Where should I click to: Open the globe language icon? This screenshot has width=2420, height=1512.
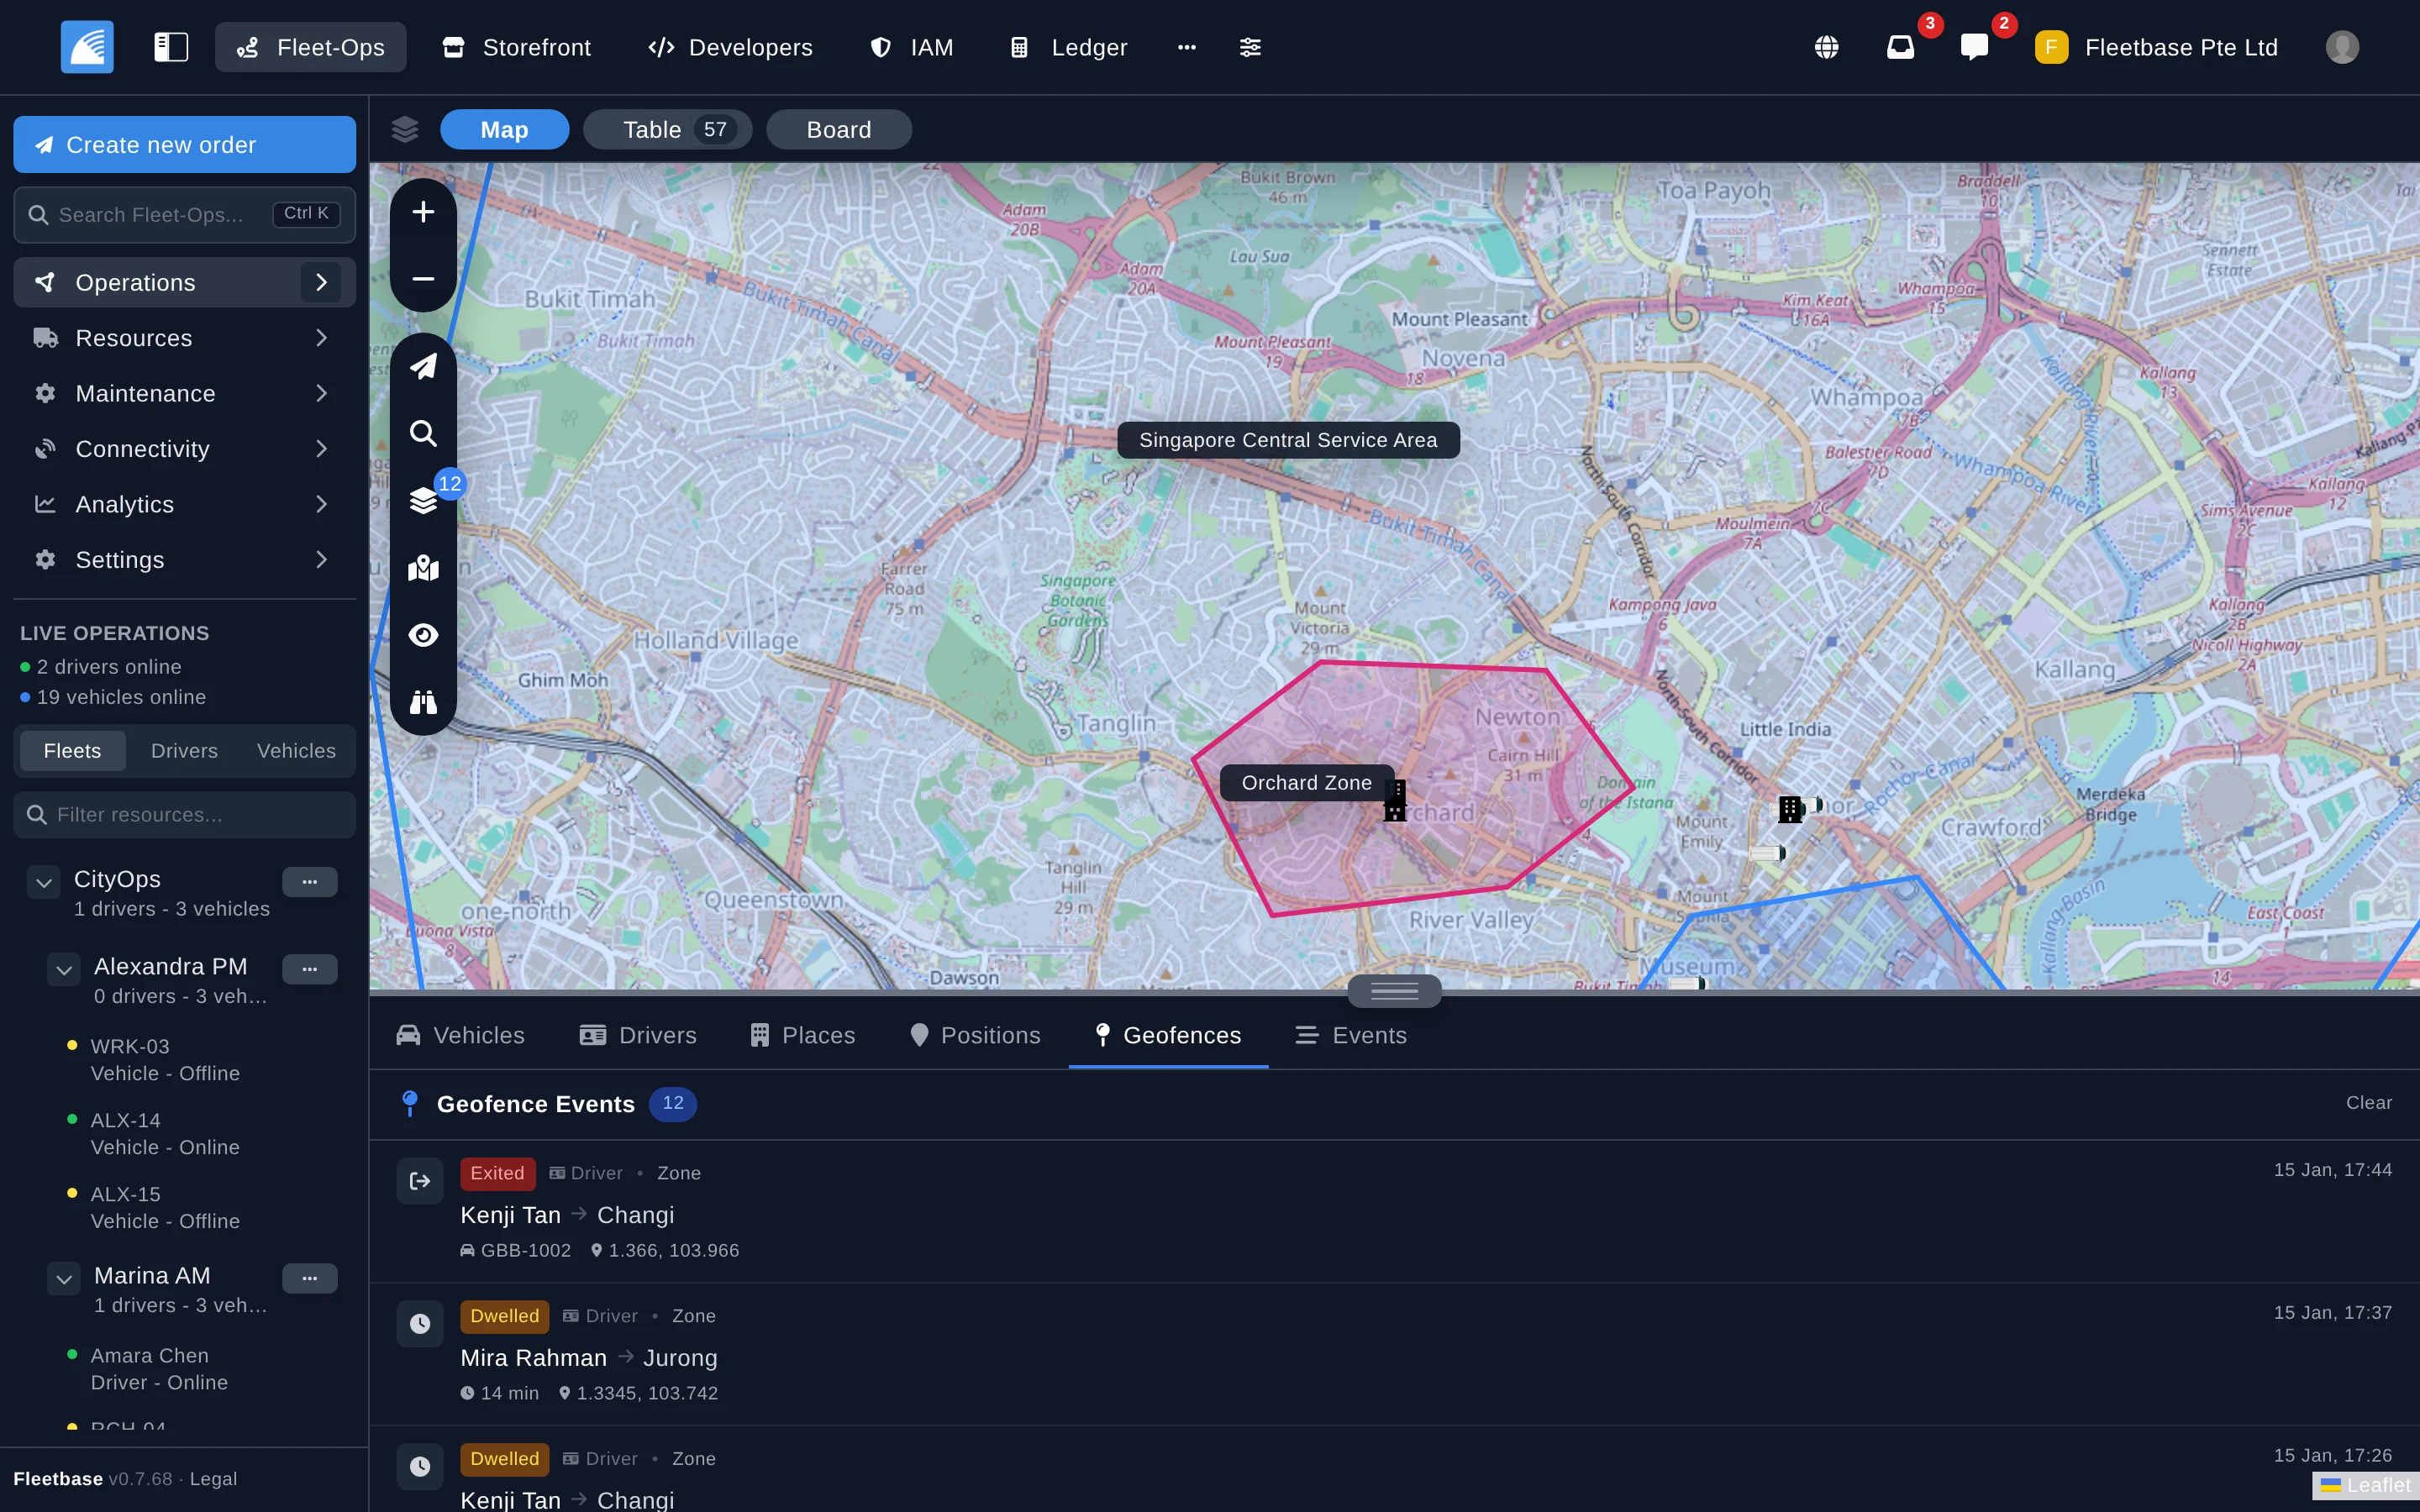(x=1826, y=47)
